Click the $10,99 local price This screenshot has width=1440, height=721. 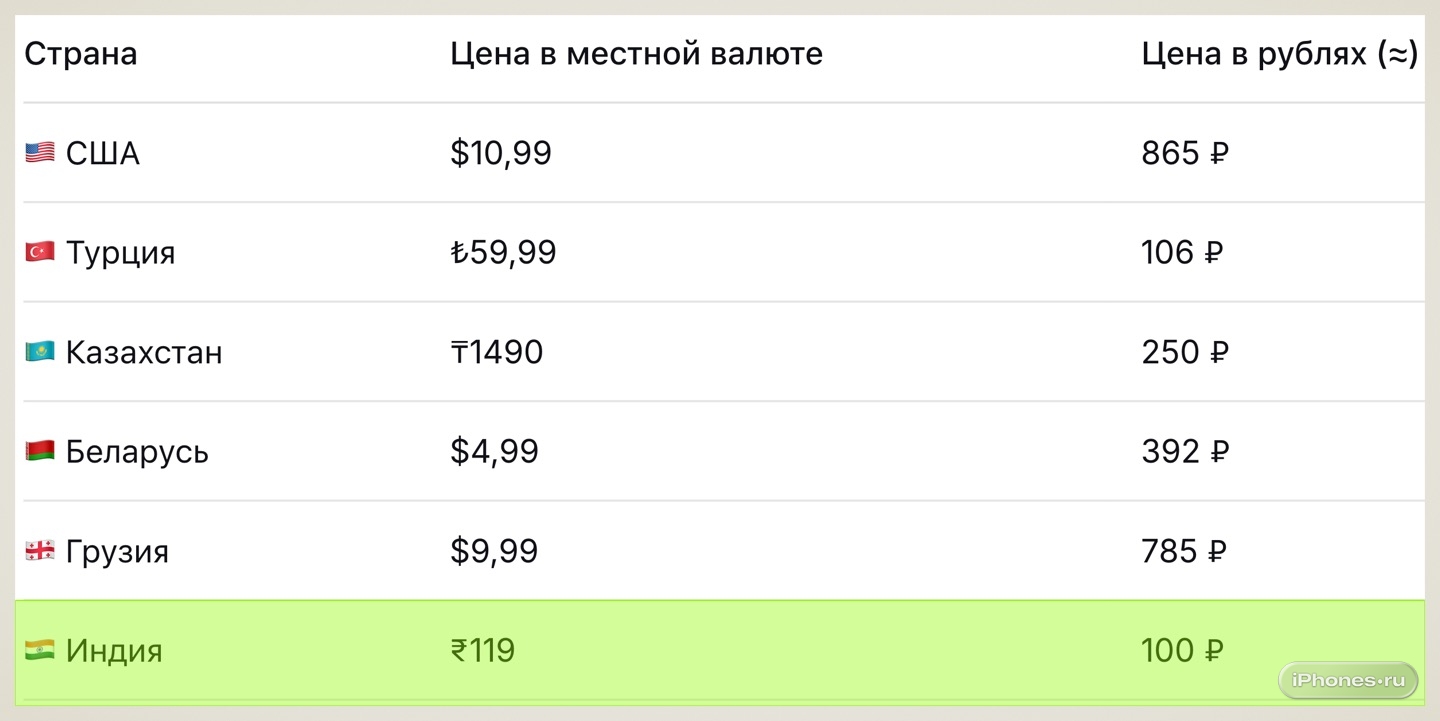pos(501,153)
